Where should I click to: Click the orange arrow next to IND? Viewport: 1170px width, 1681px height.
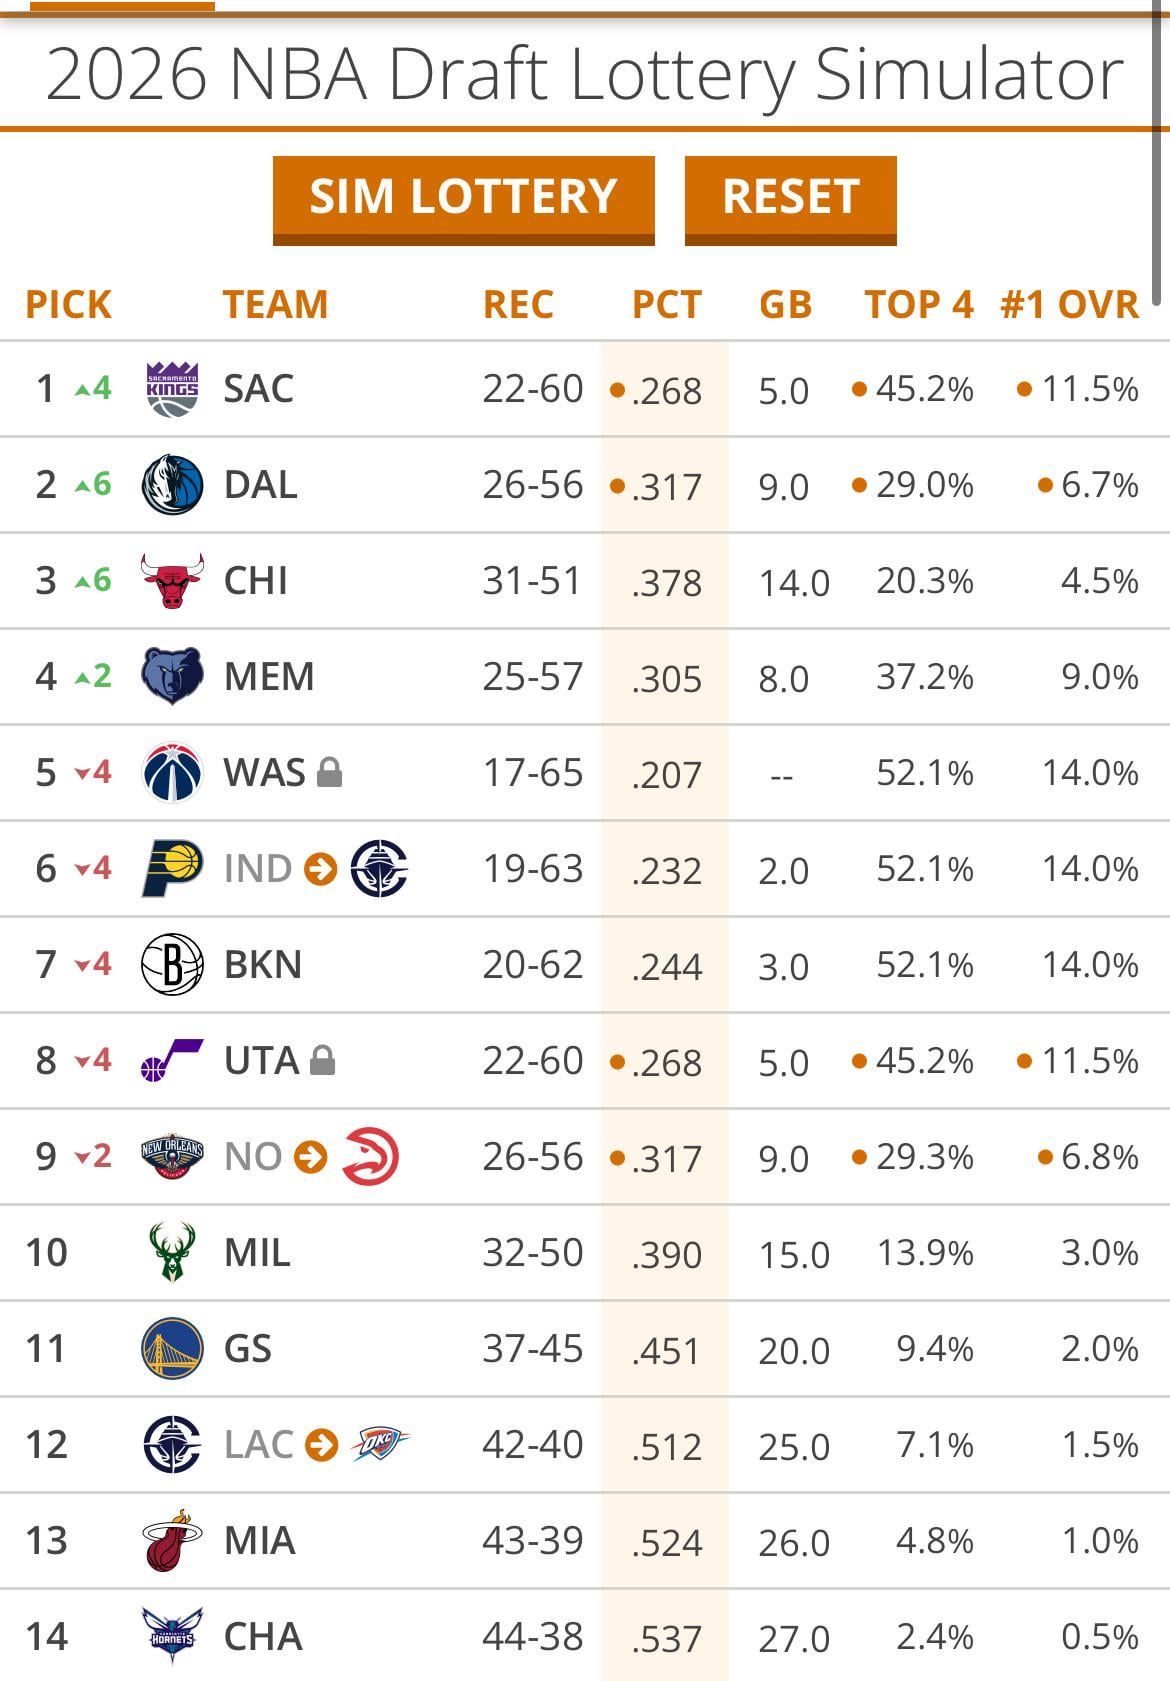coord(320,869)
